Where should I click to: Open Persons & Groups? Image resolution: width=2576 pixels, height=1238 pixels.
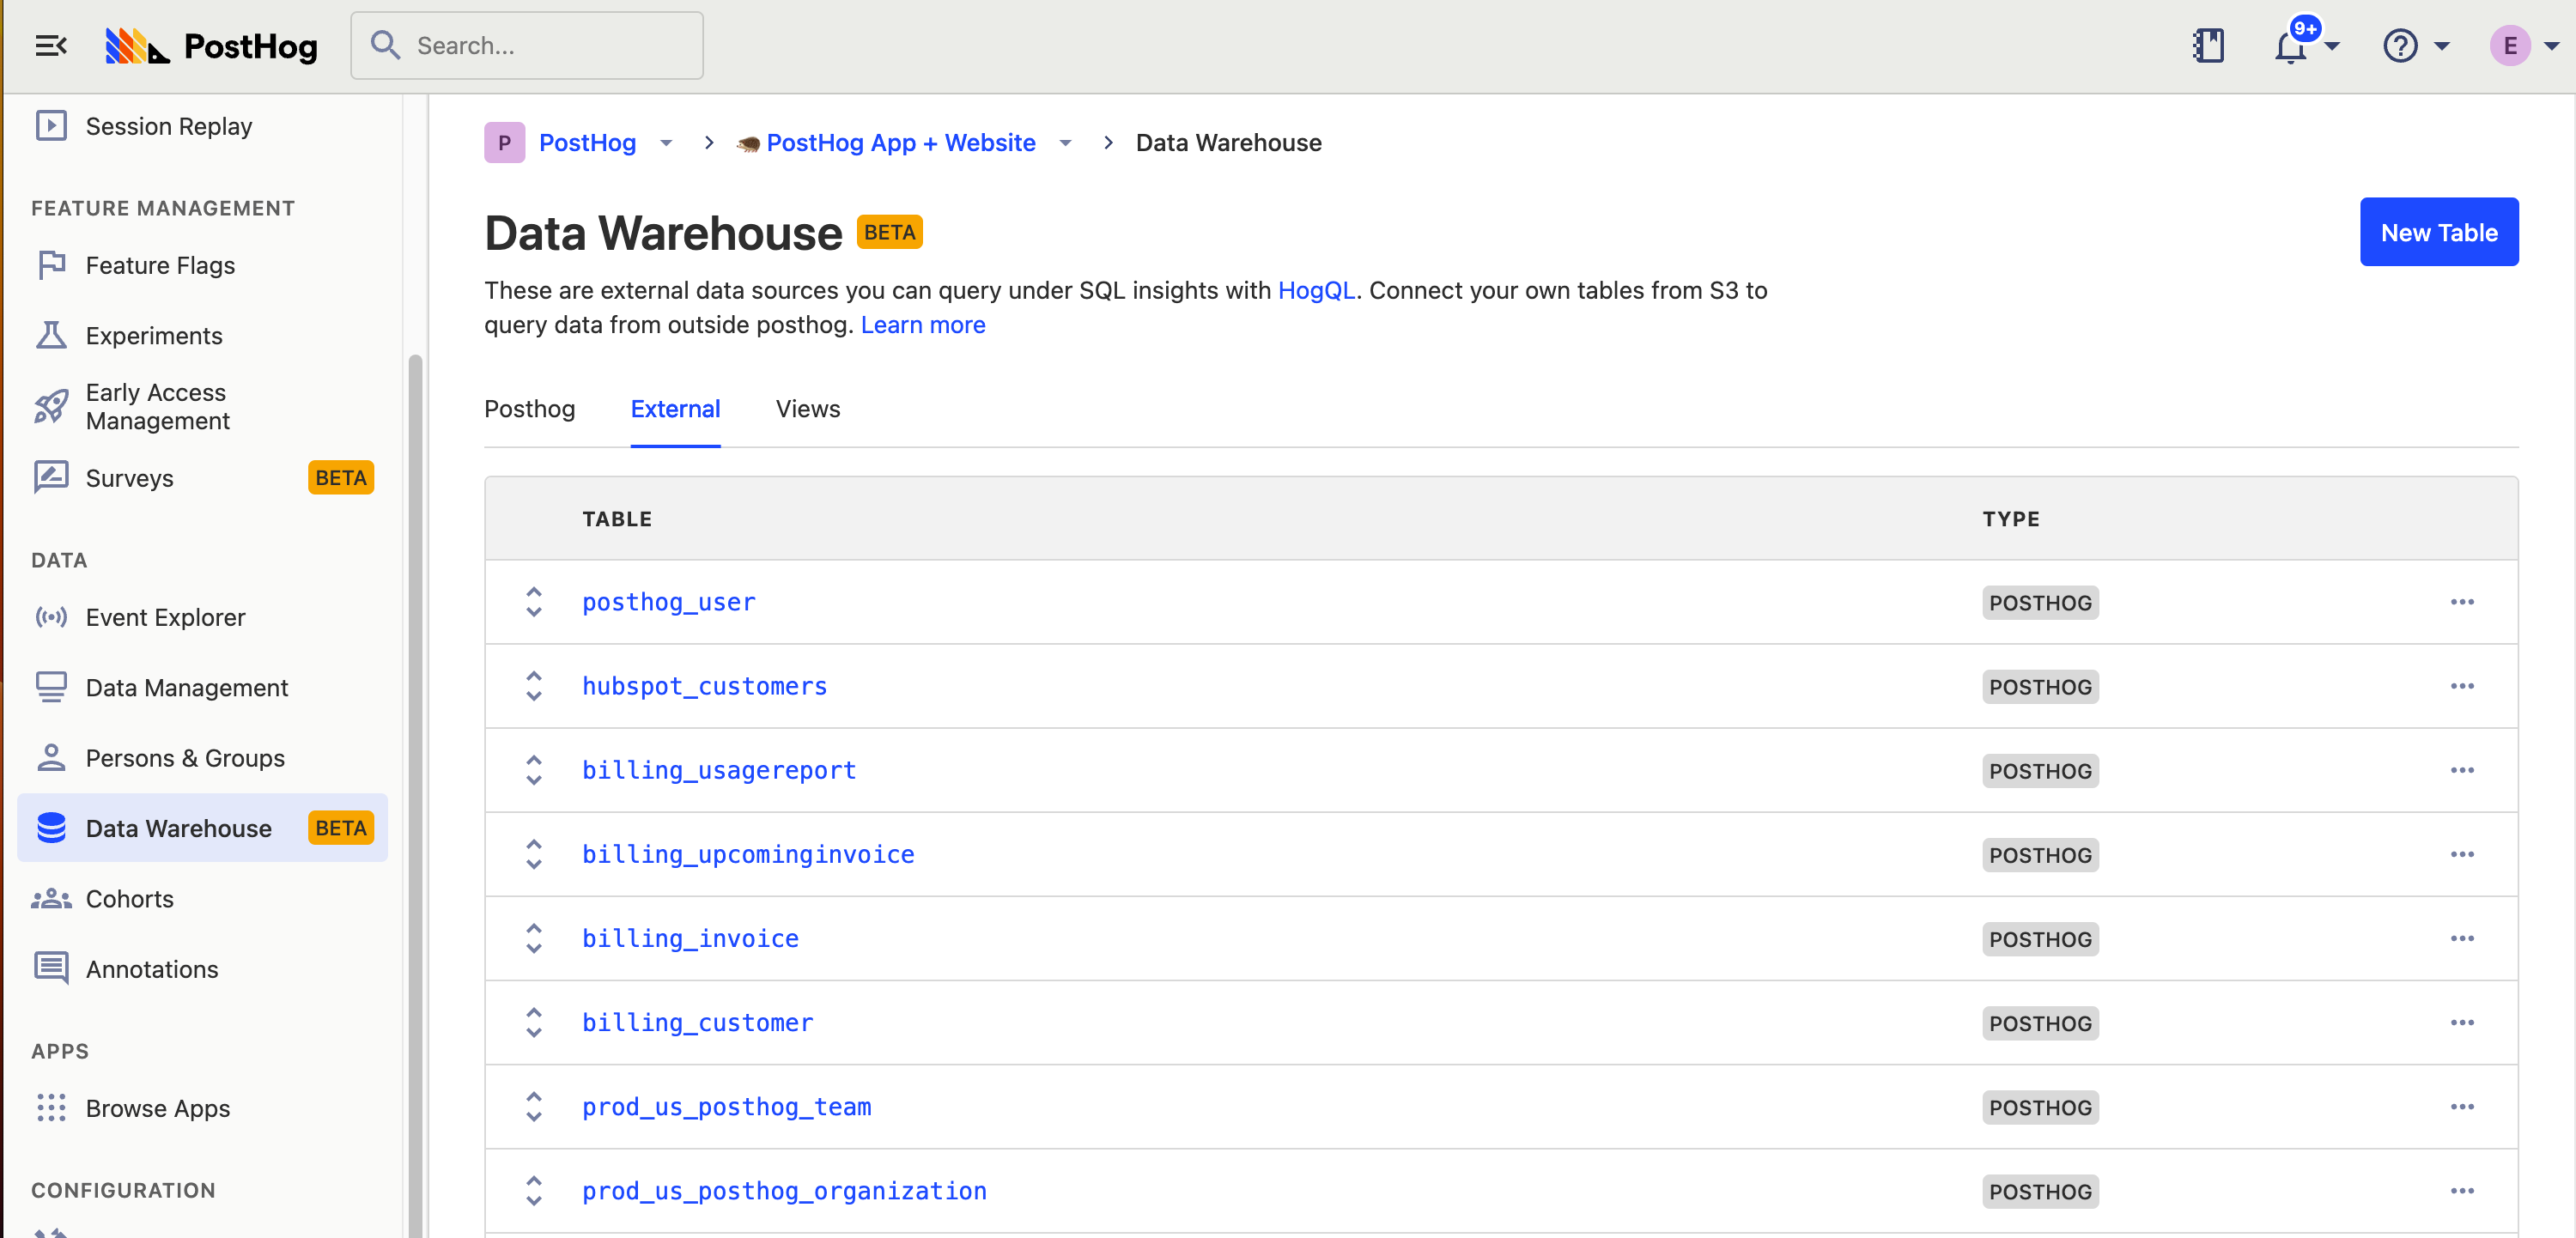coord(185,758)
